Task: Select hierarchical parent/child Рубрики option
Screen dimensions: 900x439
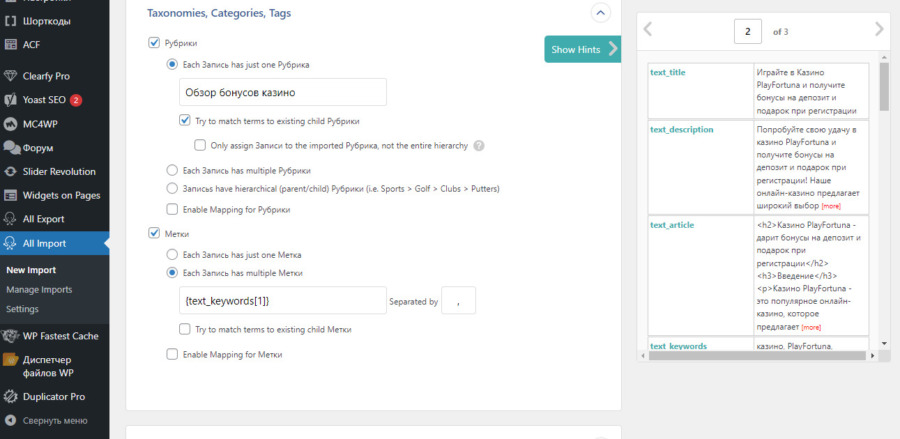Action: (172, 188)
